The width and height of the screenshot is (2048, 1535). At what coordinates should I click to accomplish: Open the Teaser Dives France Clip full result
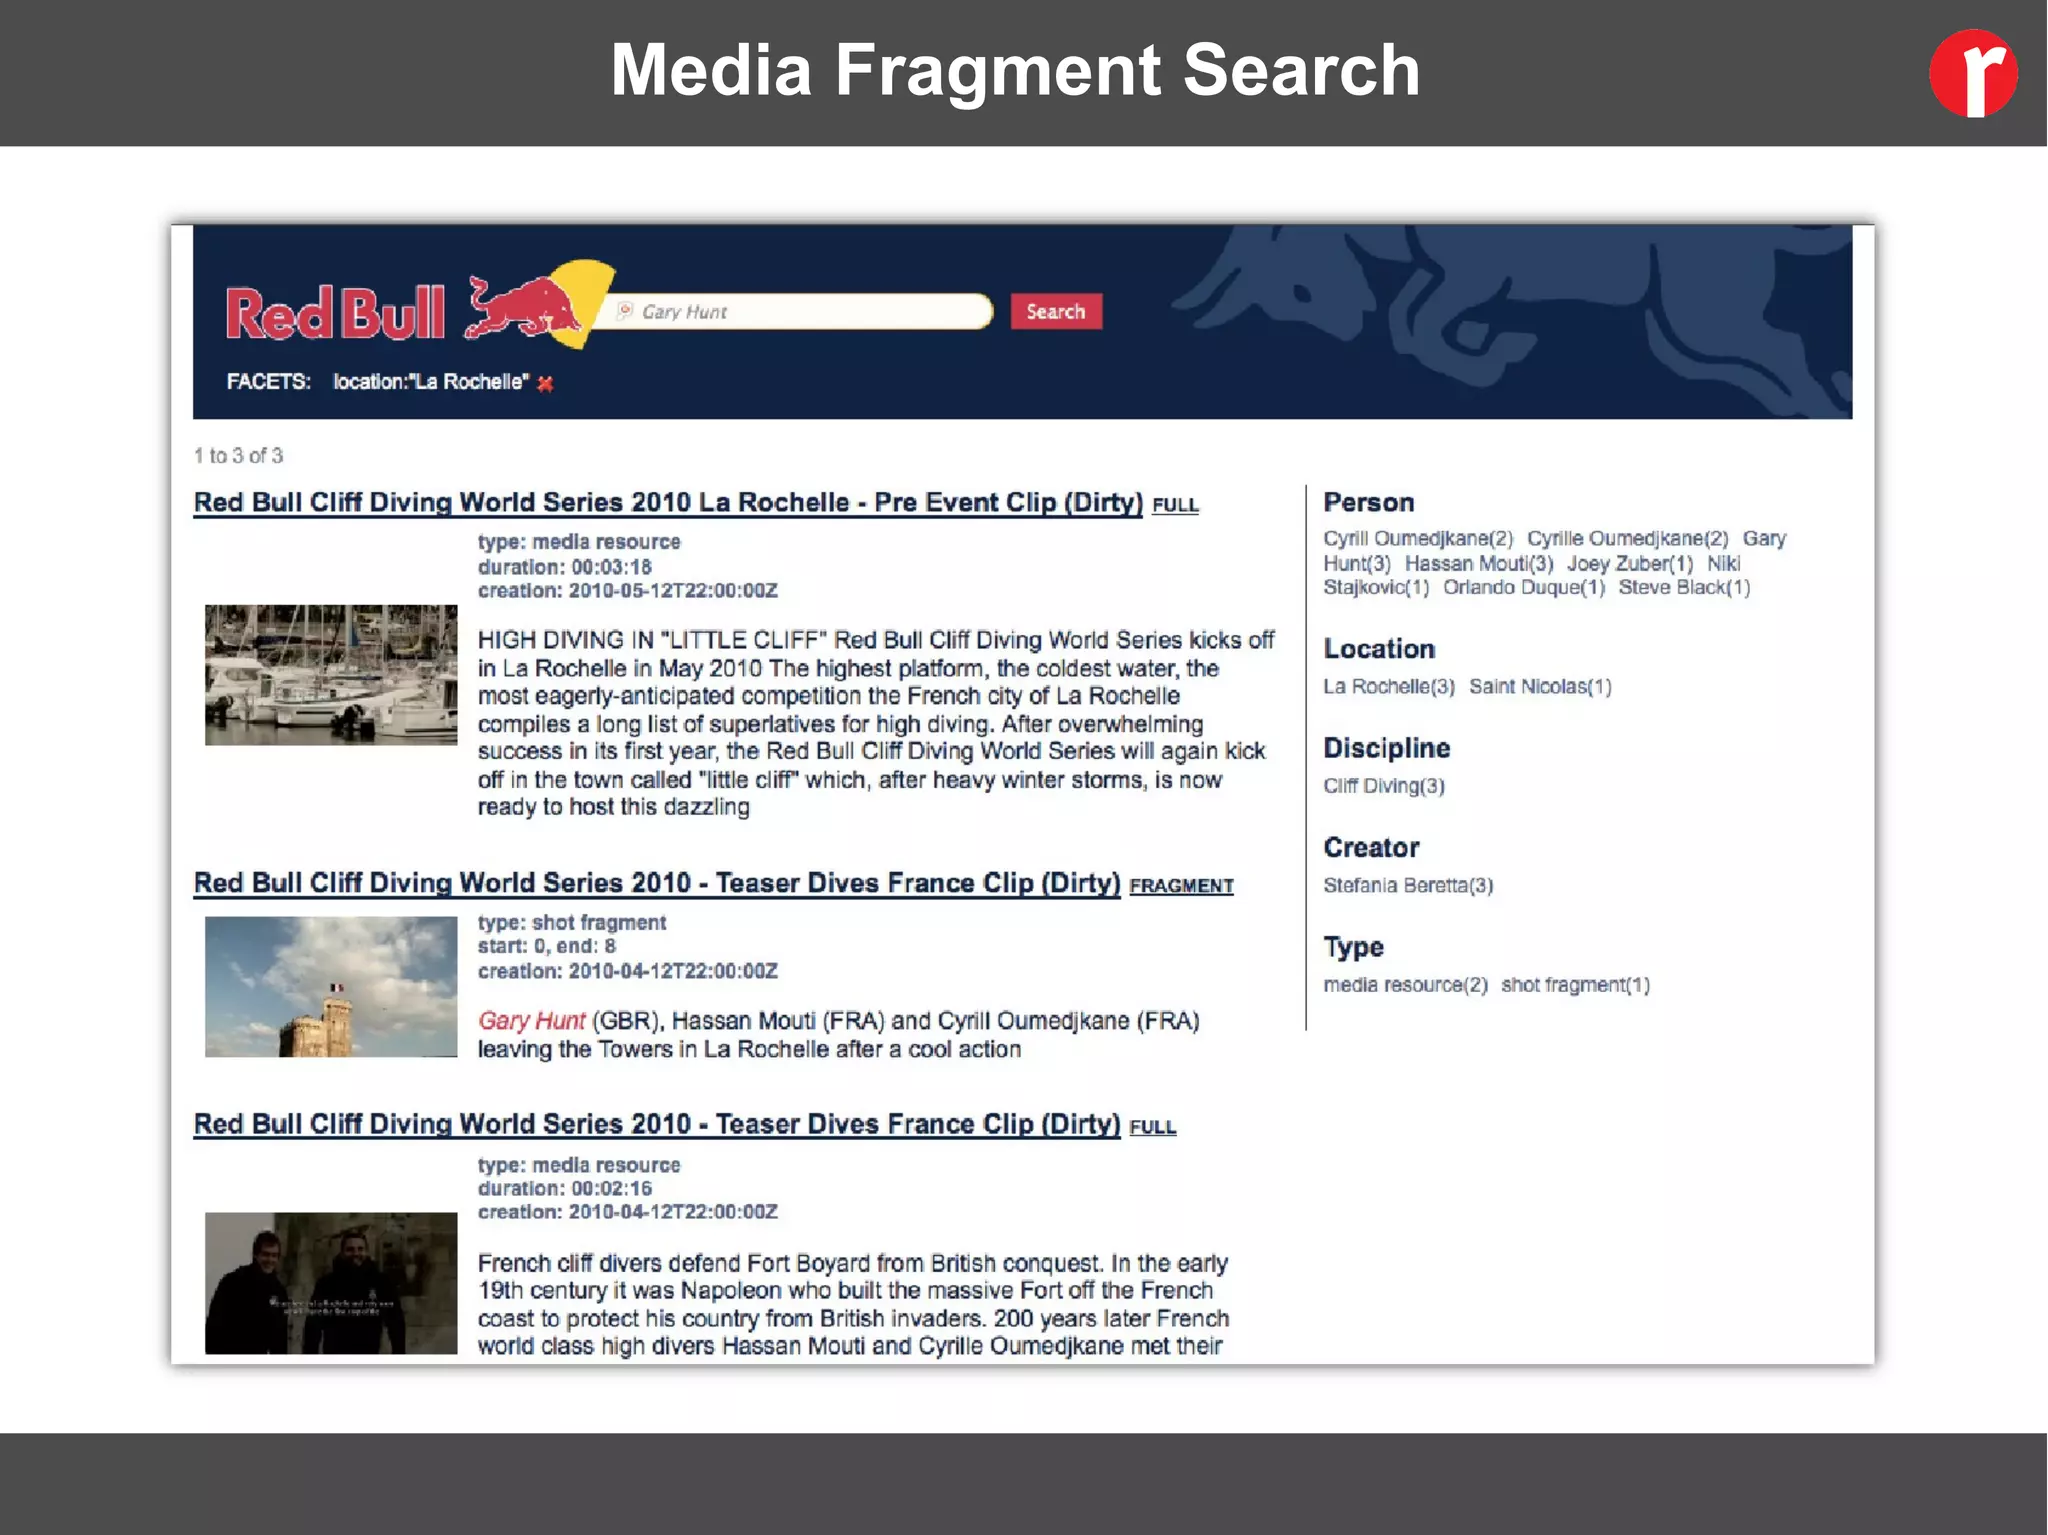point(657,1124)
